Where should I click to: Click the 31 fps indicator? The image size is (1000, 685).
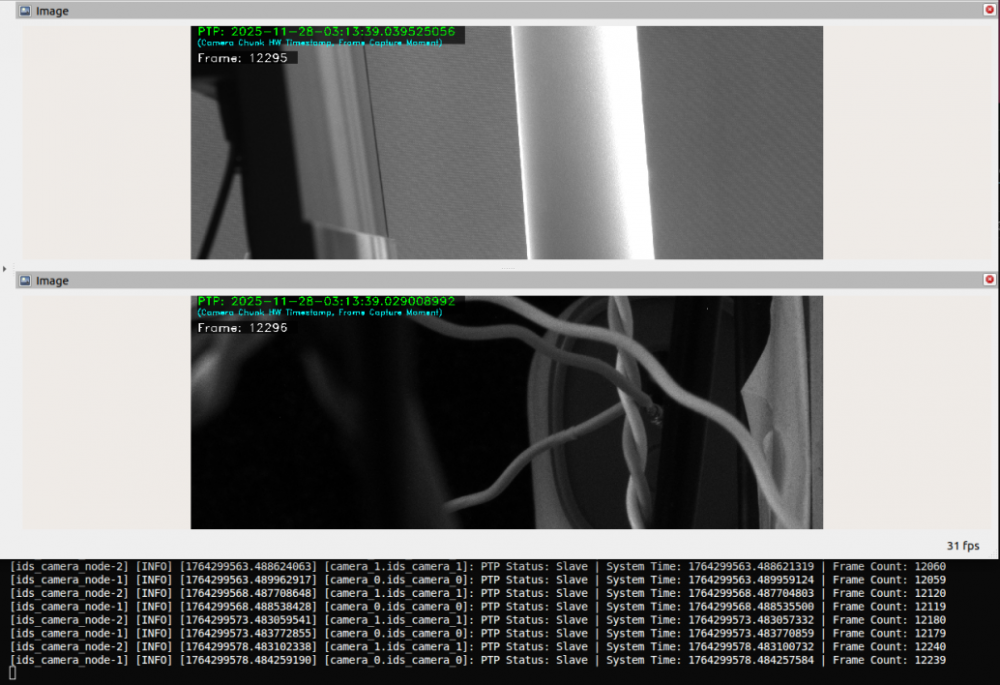tap(962, 546)
